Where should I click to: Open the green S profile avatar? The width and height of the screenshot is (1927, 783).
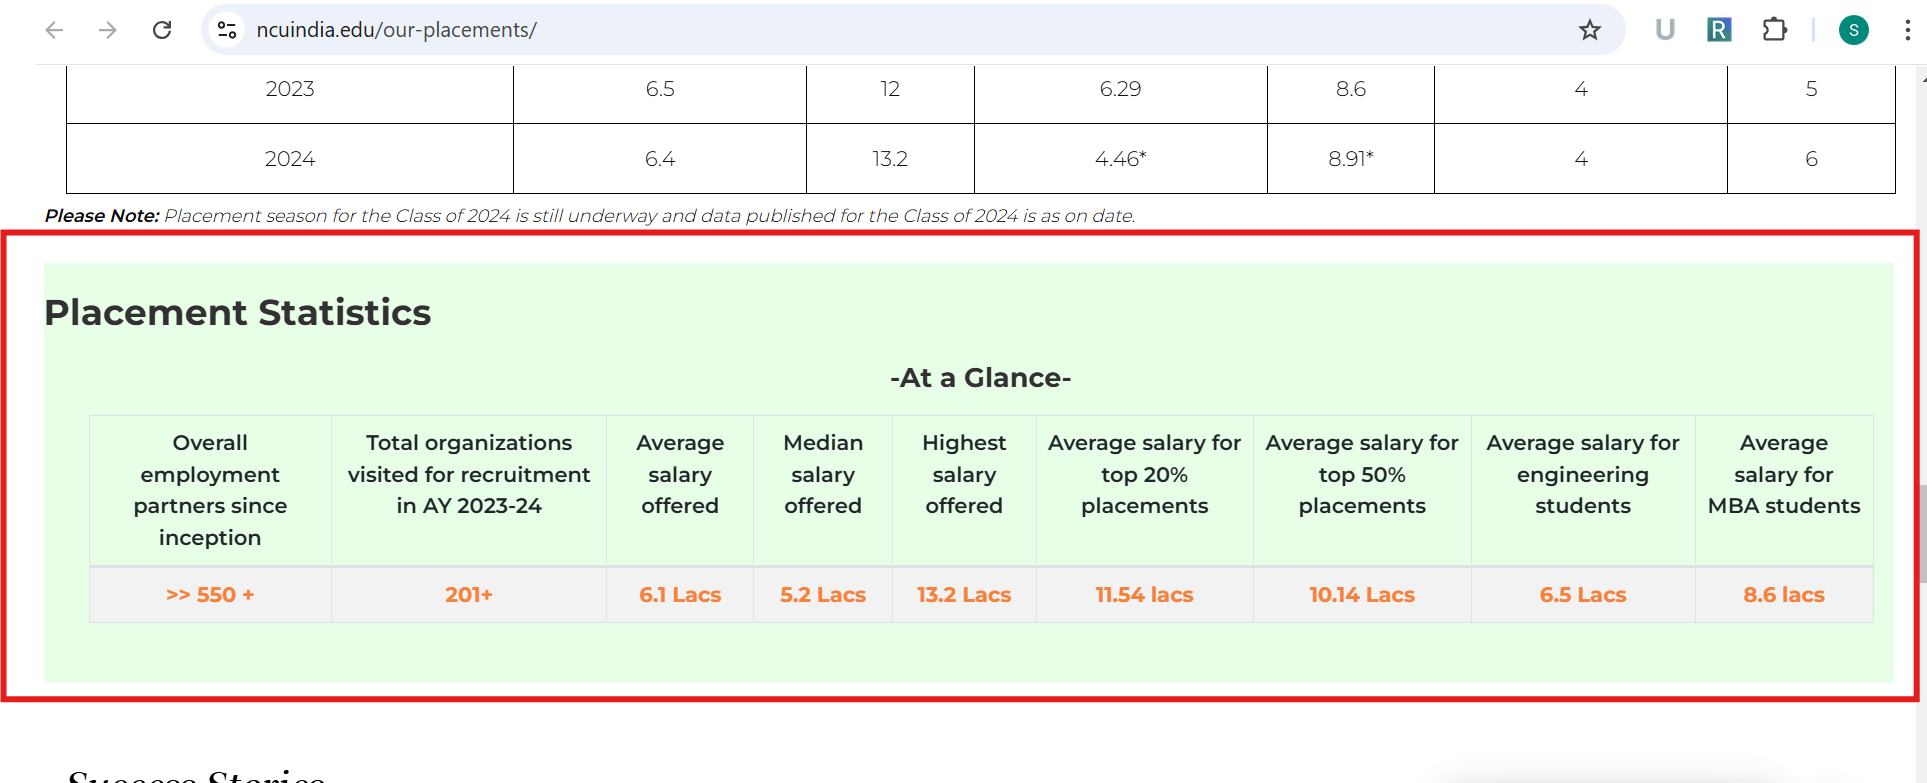click(x=1853, y=30)
